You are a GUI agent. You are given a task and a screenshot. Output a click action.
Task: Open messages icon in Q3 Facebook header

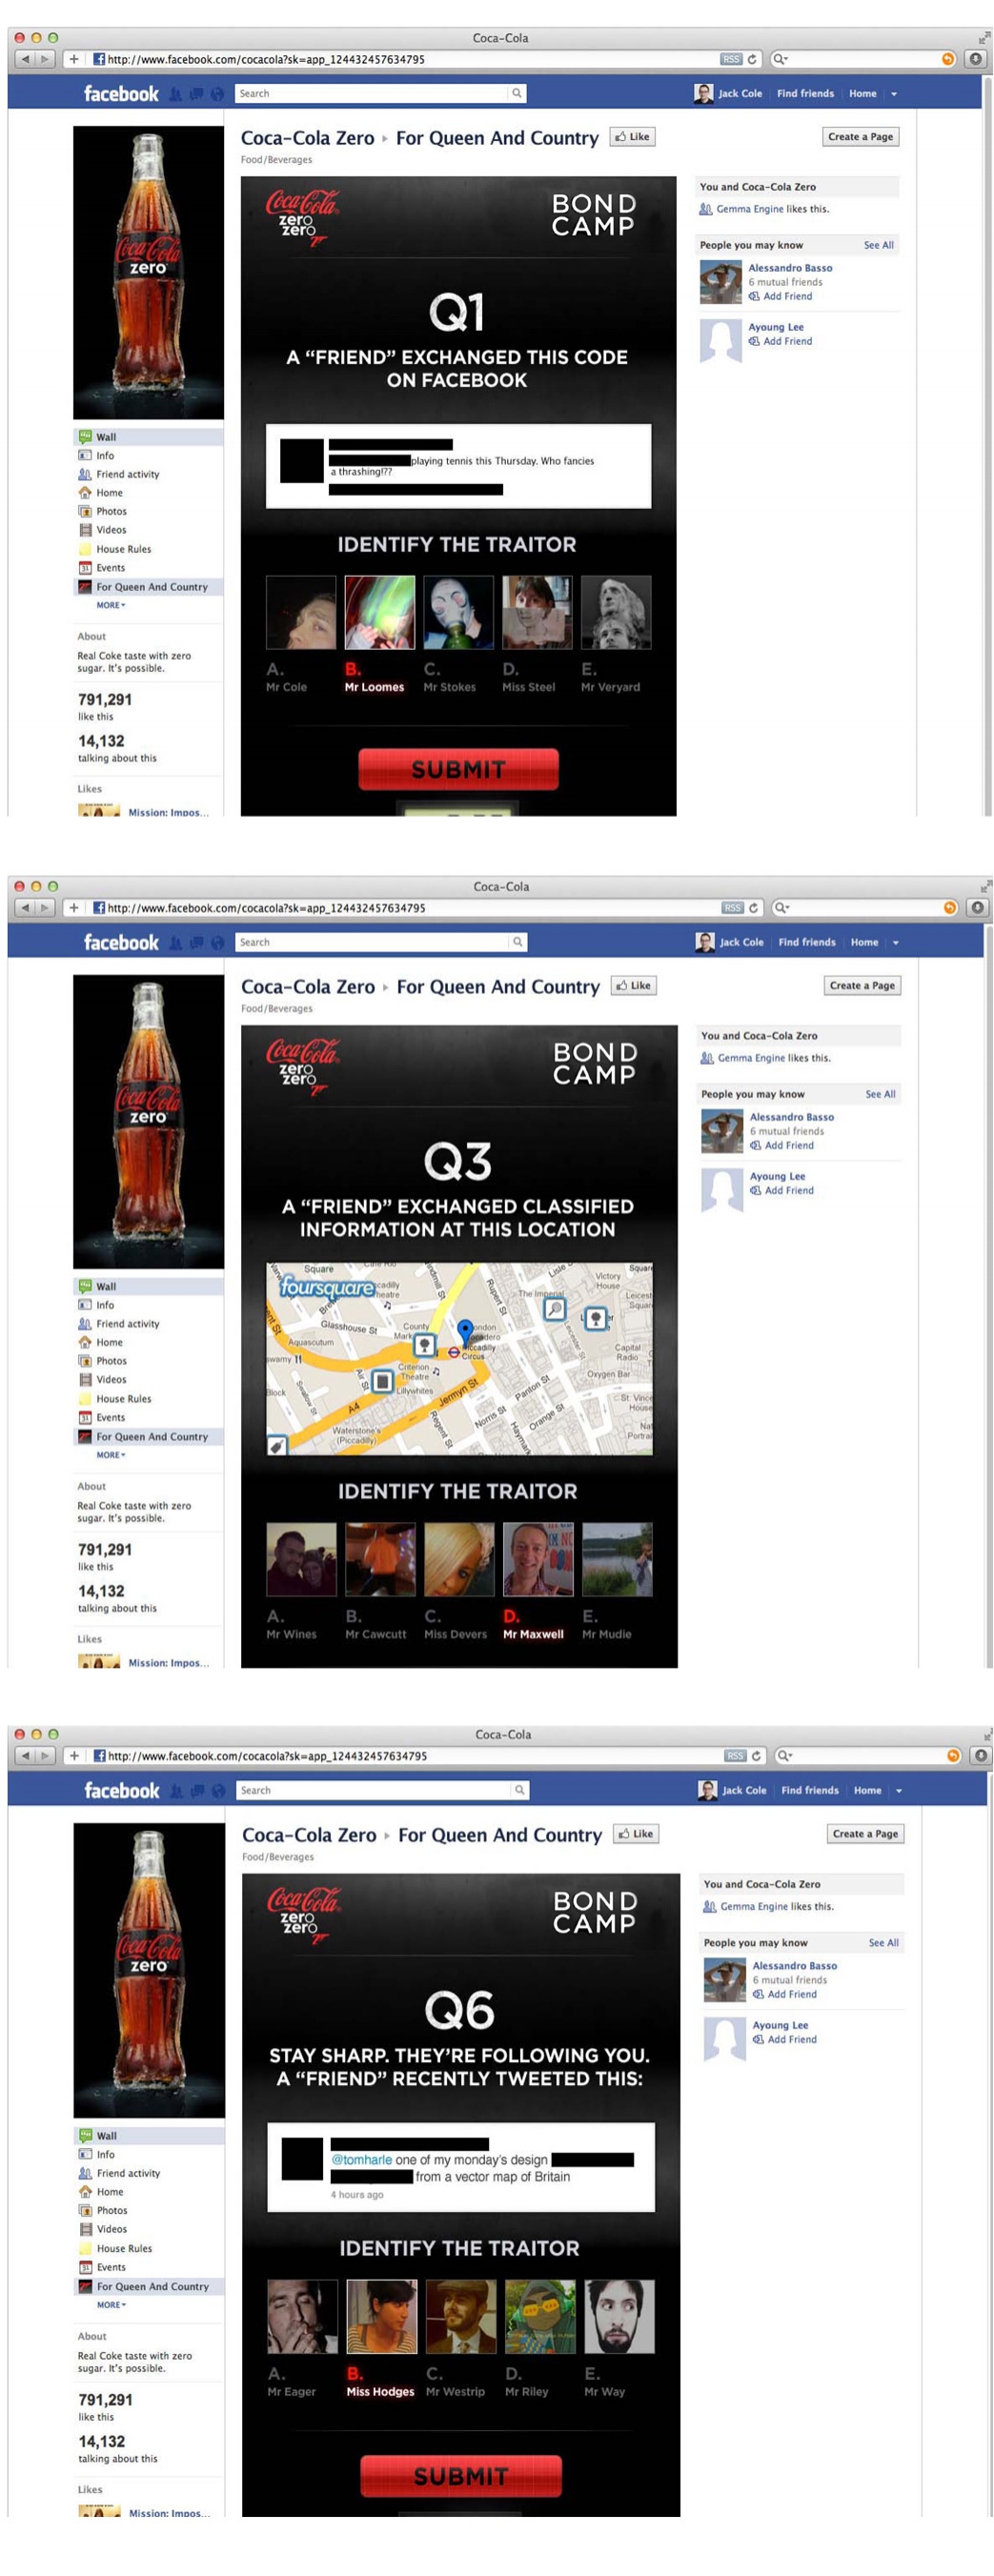(197, 943)
